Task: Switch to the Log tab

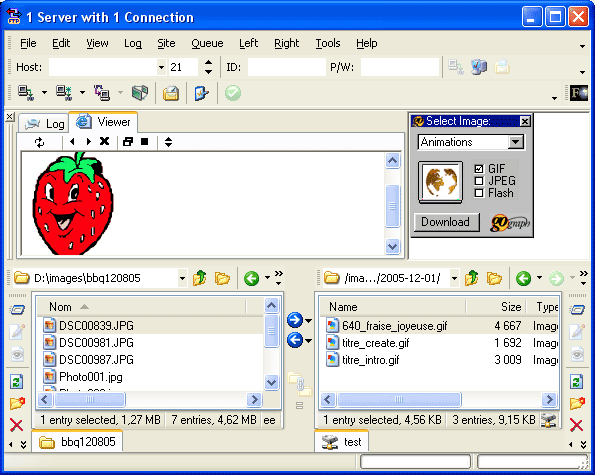Action: tap(44, 124)
